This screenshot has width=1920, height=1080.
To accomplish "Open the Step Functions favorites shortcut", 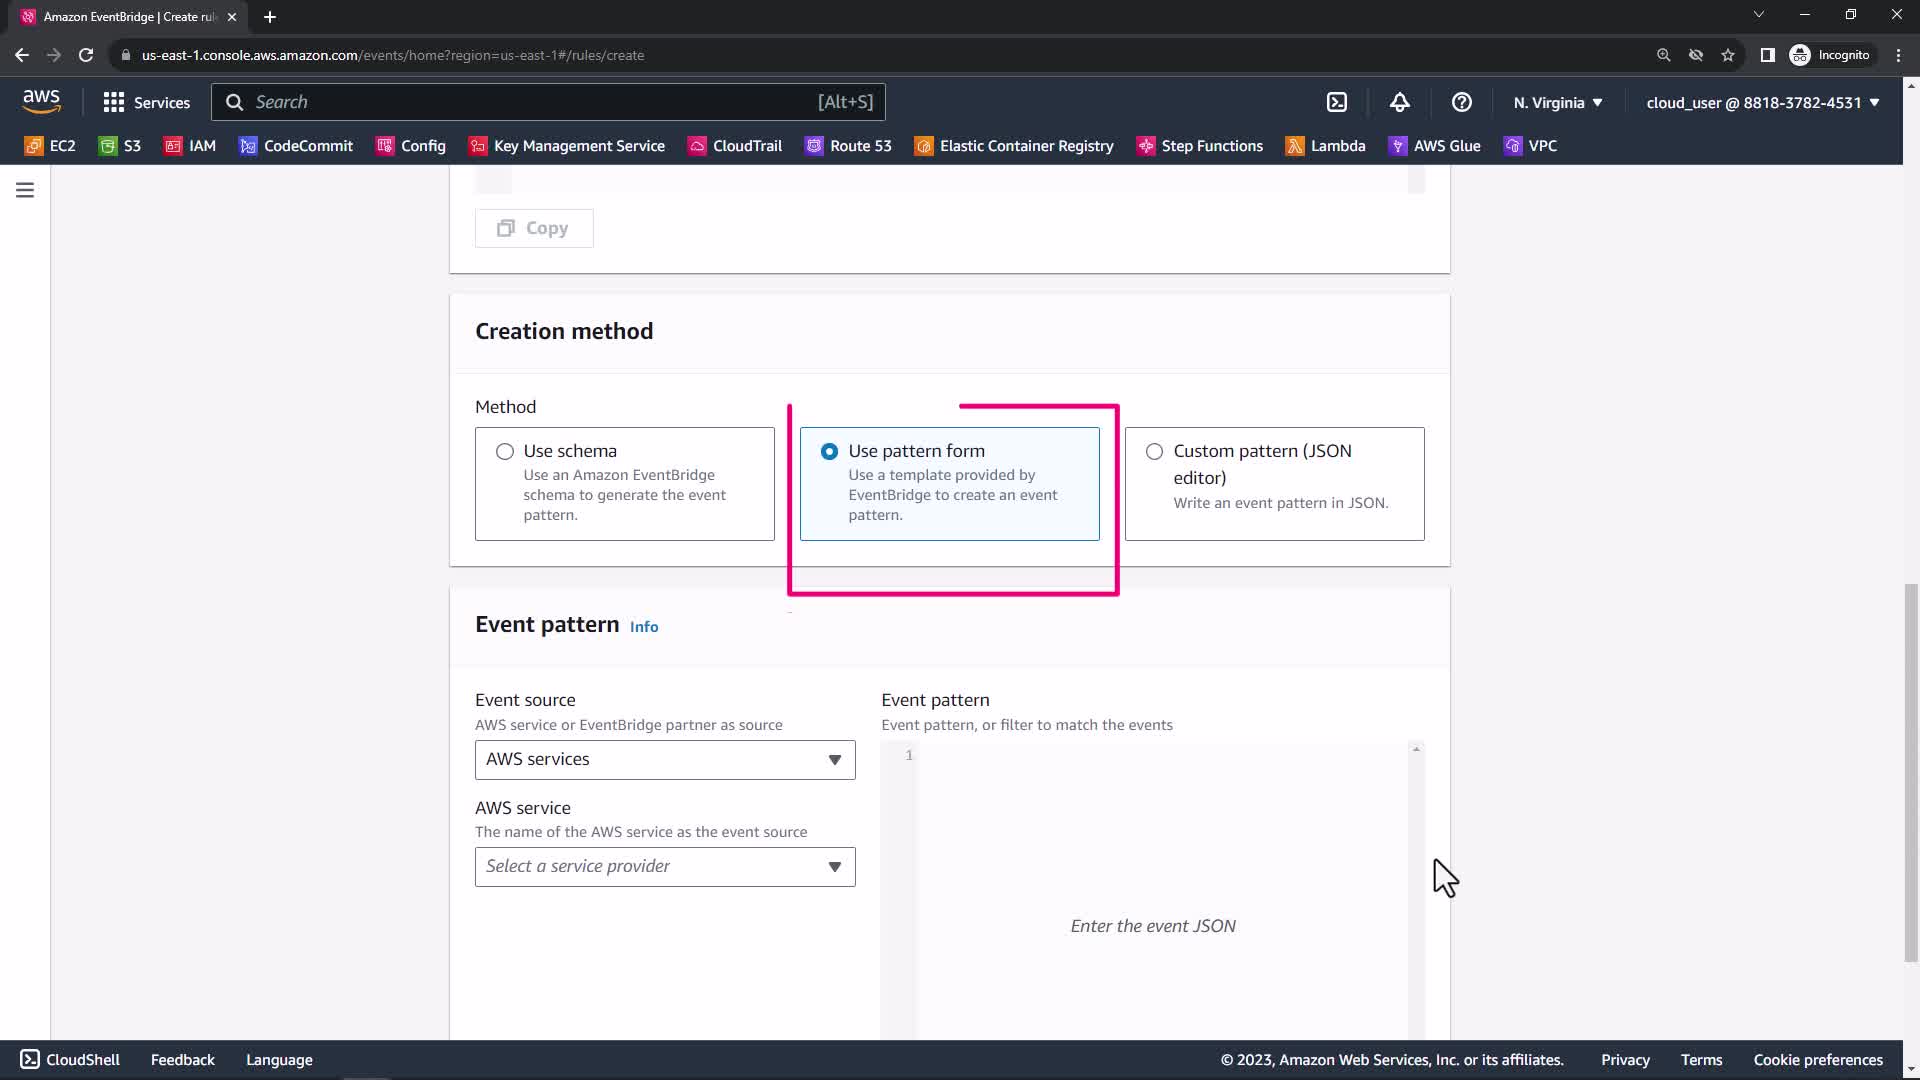I will tap(1199, 146).
